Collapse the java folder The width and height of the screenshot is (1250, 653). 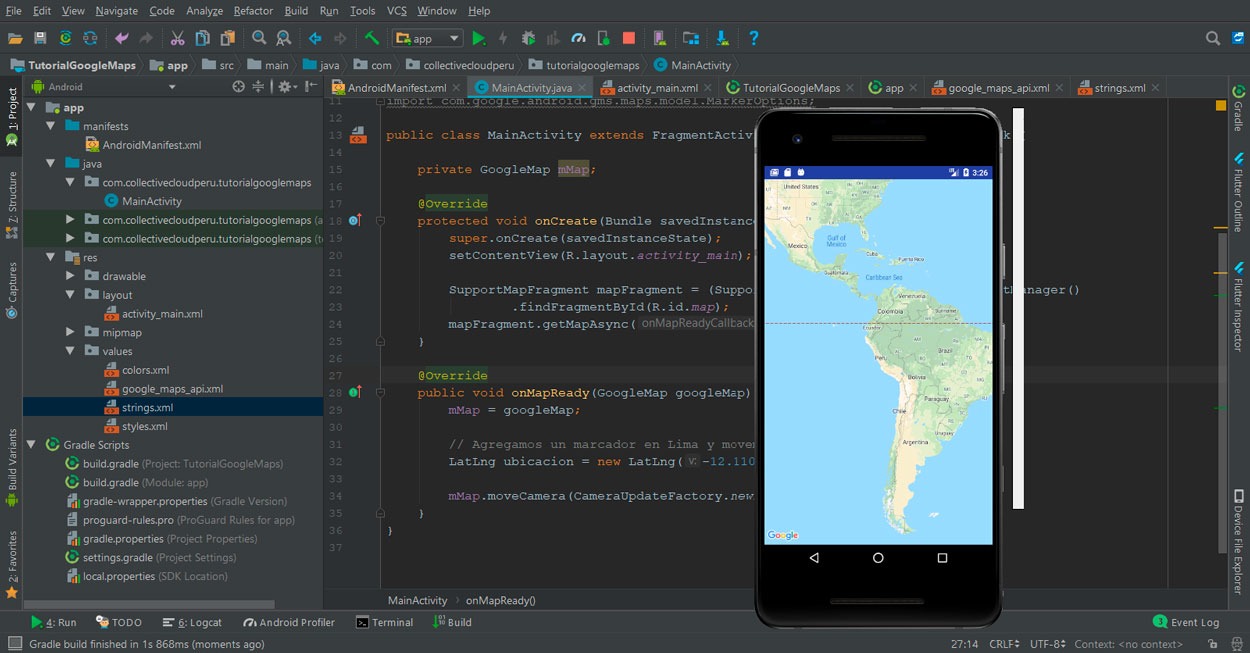[50, 163]
